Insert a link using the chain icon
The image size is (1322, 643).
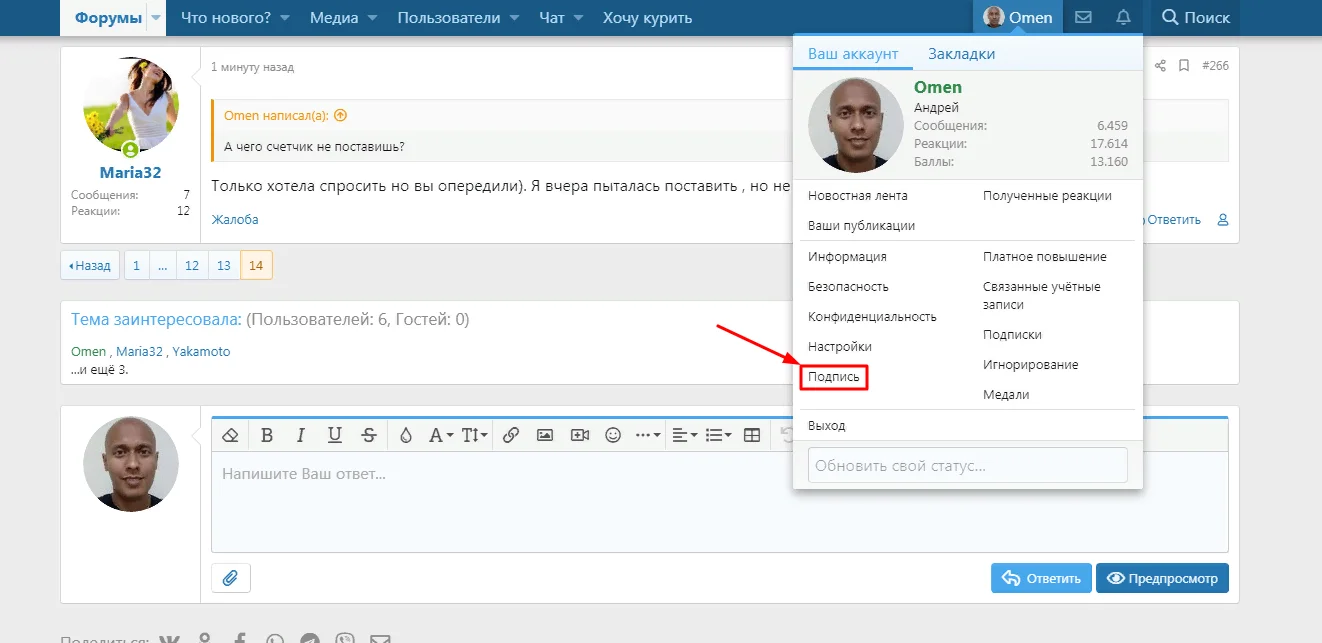(x=510, y=435)
